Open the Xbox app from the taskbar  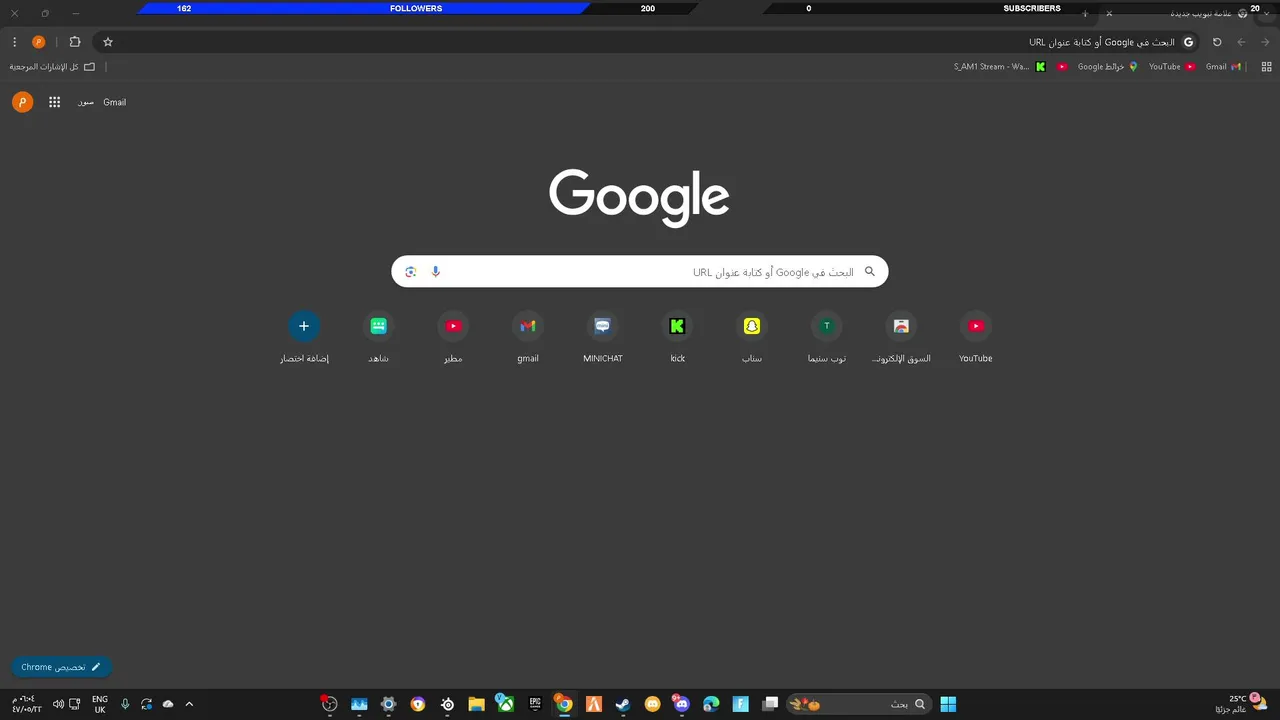[x=506, y=704]
